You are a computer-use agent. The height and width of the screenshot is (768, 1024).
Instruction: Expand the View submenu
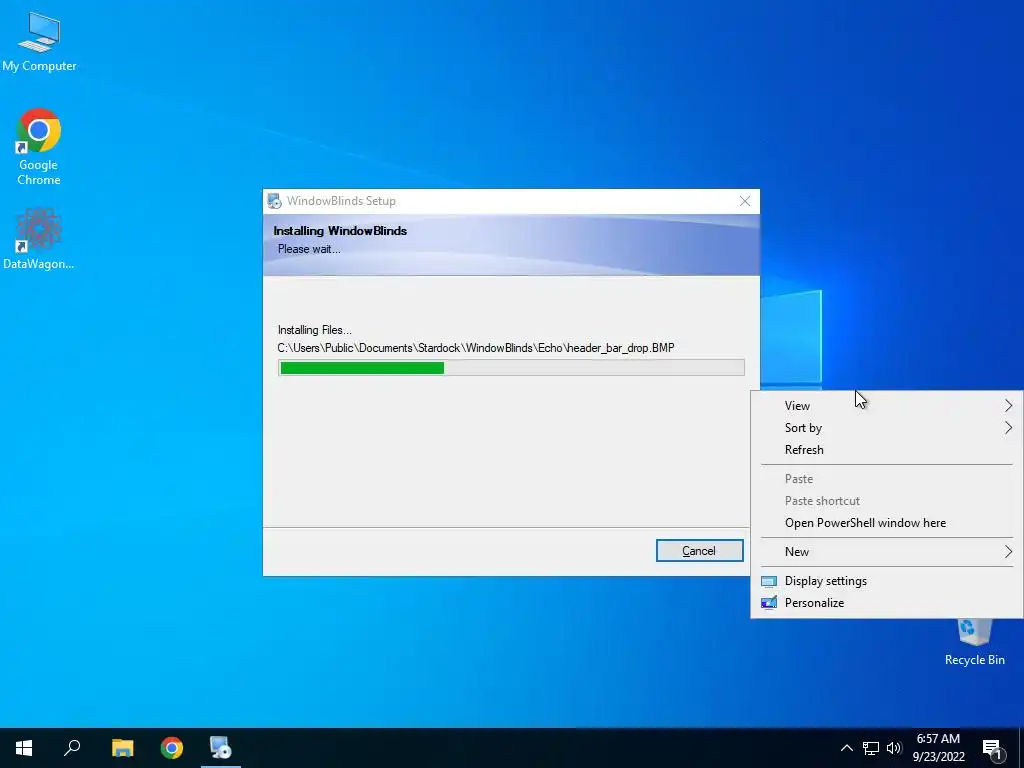point(887,406)
